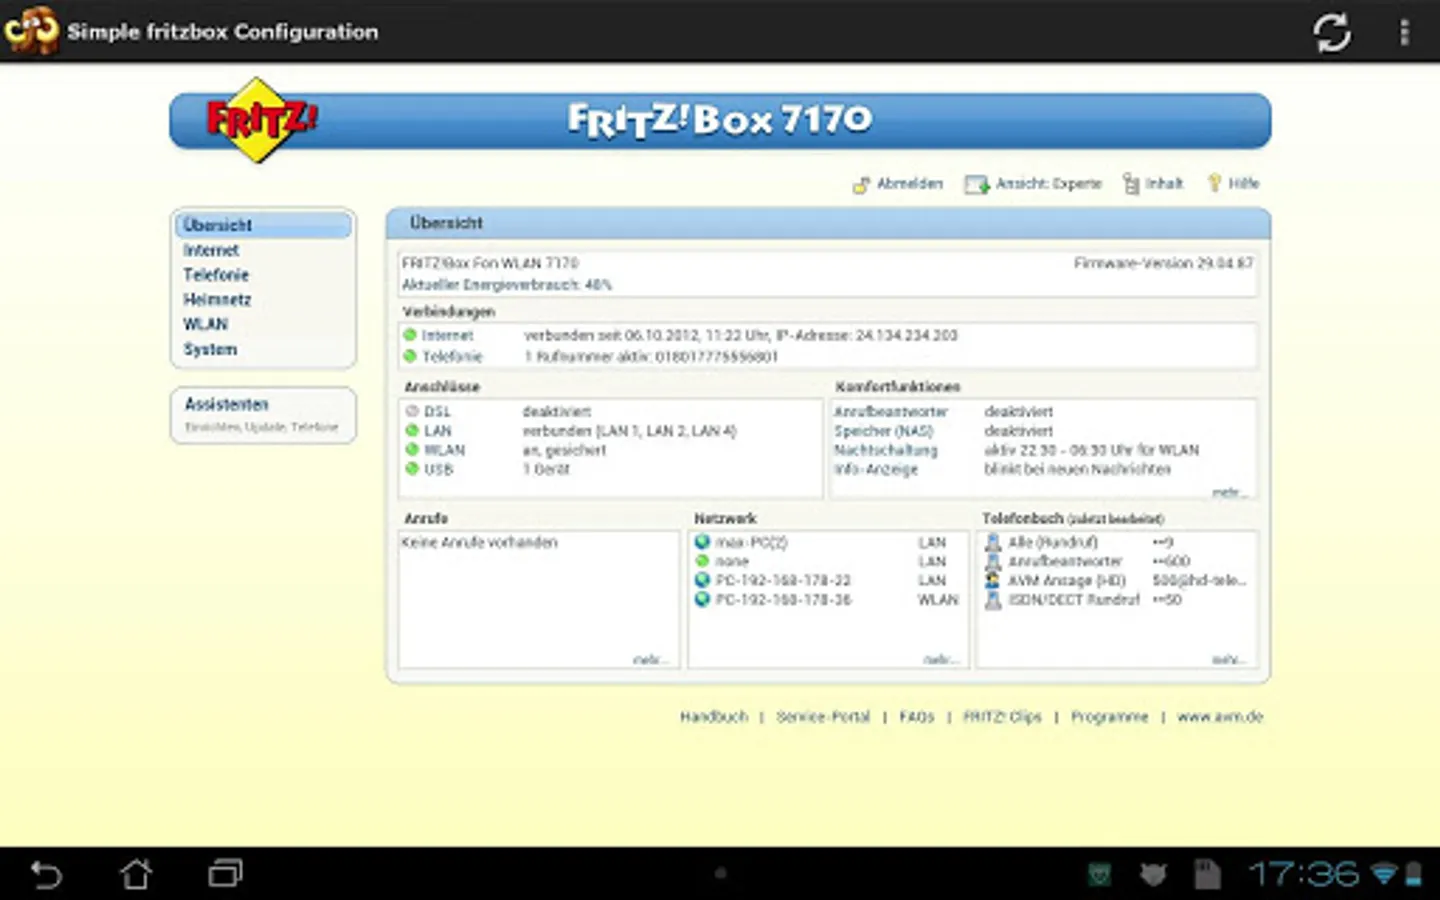Tap the Android back button
The width and height of the screenshot is (1440, 900).
click(x=46, y=874)
